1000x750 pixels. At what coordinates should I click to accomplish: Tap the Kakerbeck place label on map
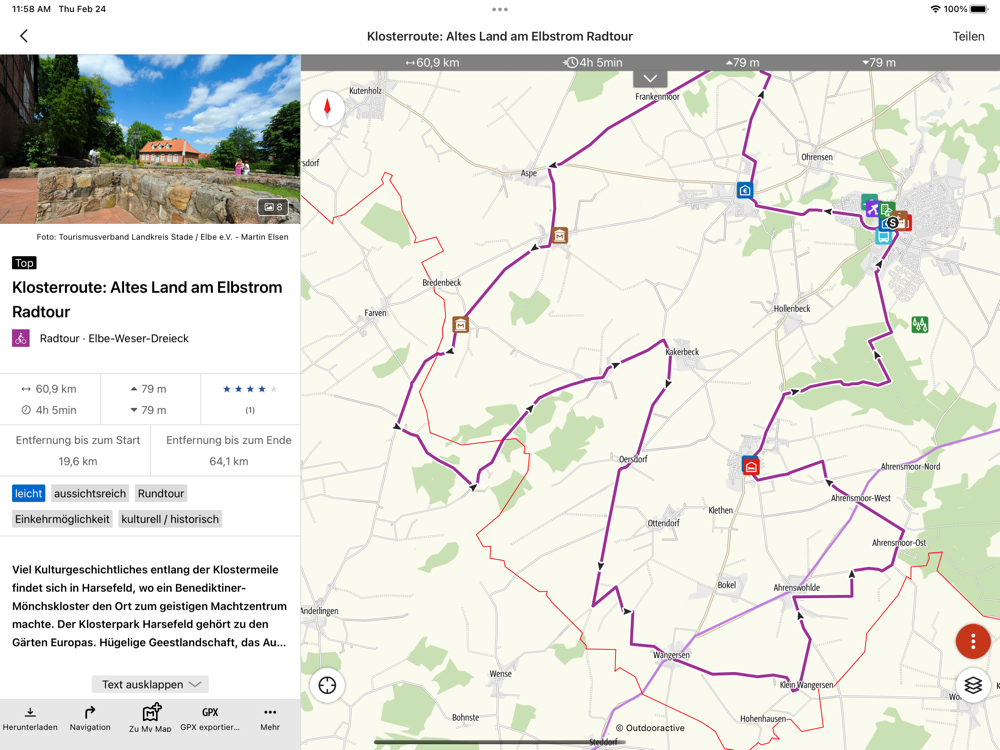click(682, 351)
